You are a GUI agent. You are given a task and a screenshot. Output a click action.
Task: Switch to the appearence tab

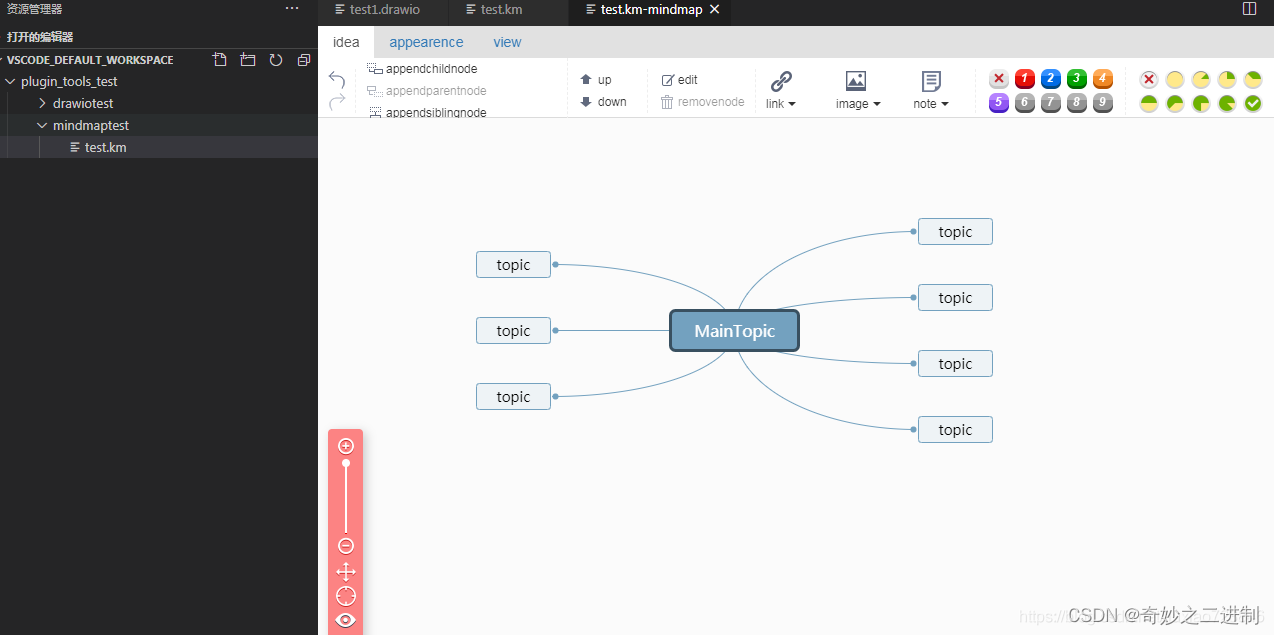[x=426, y=42]
